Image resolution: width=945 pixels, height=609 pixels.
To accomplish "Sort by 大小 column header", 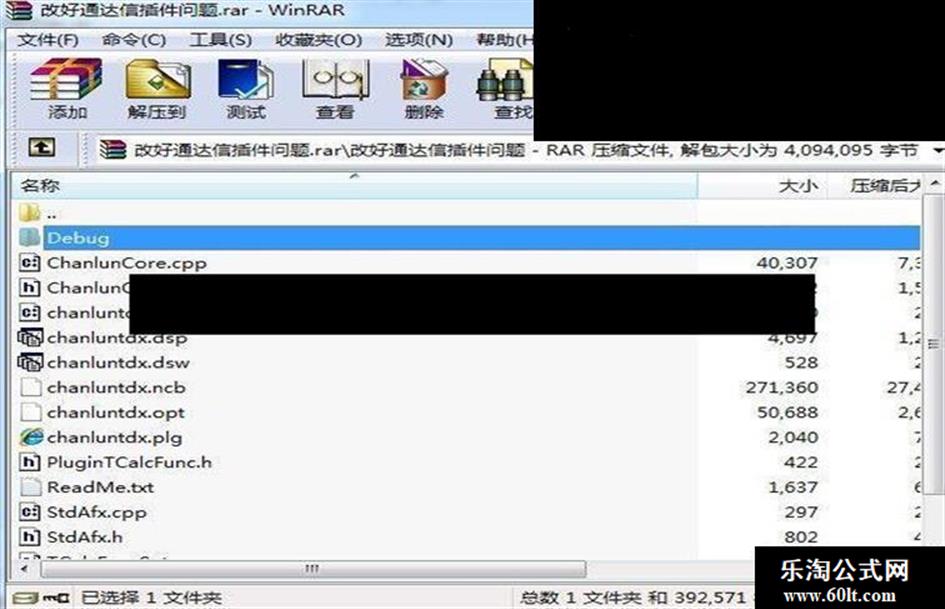I will [763, 186].
